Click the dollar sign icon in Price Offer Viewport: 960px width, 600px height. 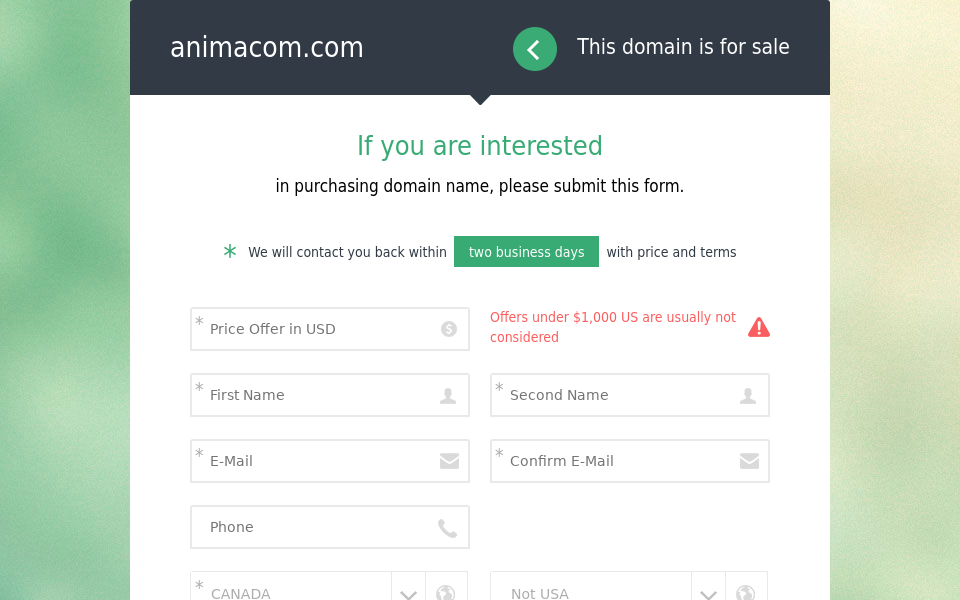click(x=449, y=329)
